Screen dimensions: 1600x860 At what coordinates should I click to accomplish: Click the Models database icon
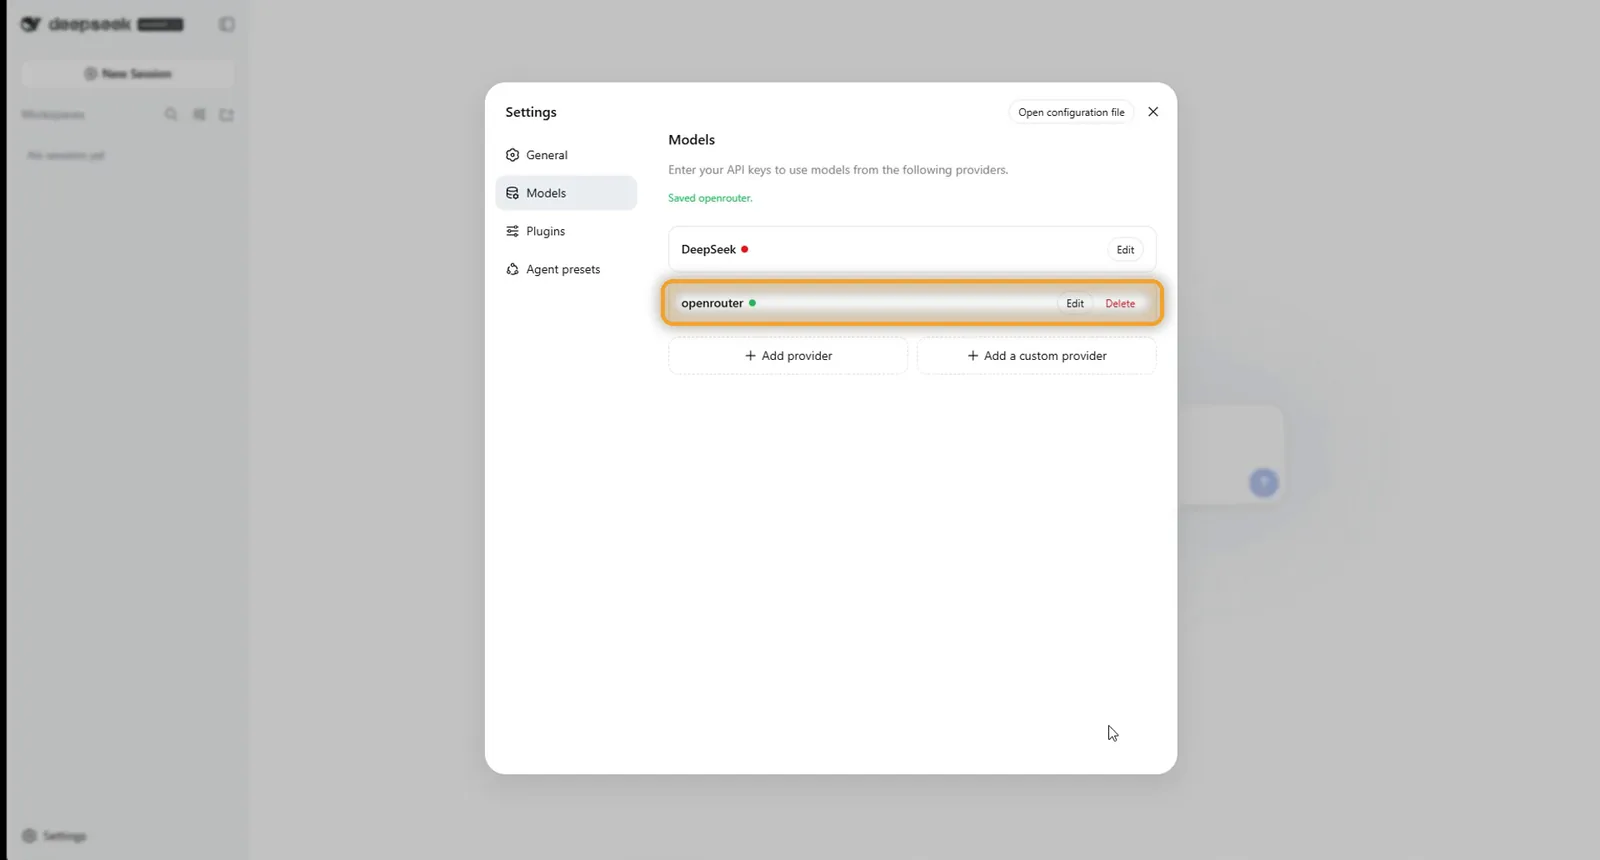tap(512, 193)
